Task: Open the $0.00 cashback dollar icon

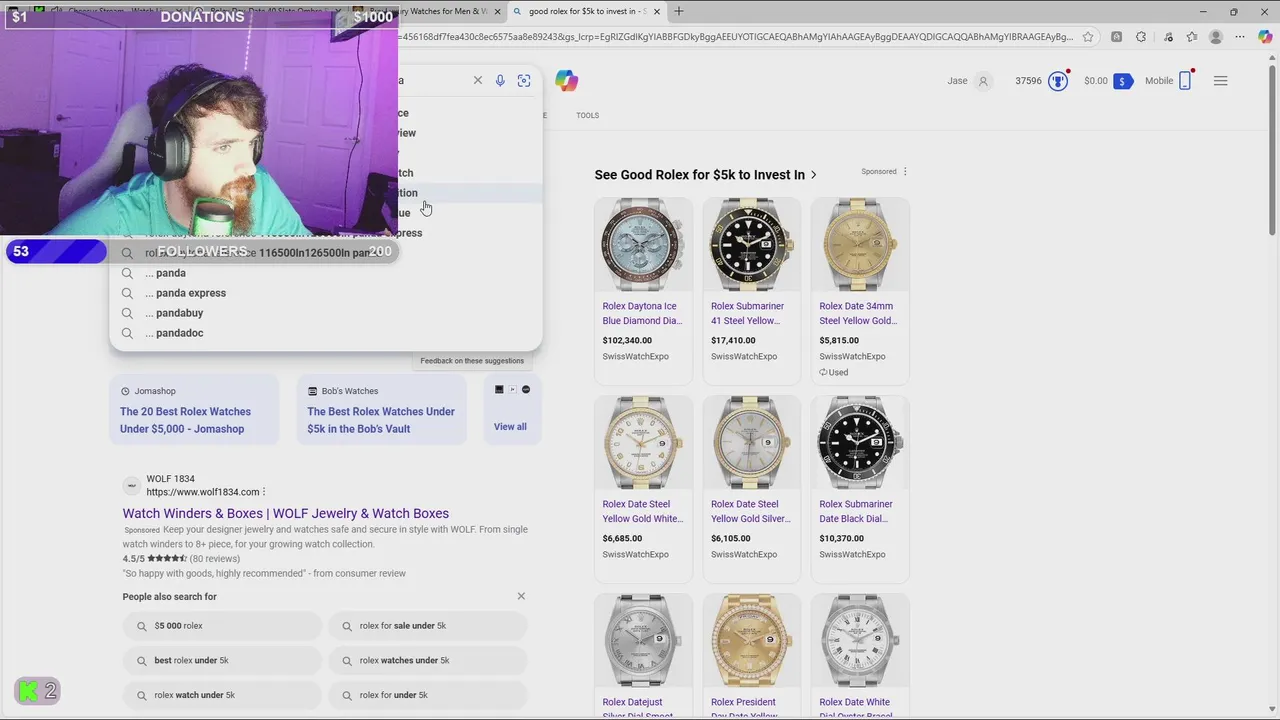Action: [1123, 81]
